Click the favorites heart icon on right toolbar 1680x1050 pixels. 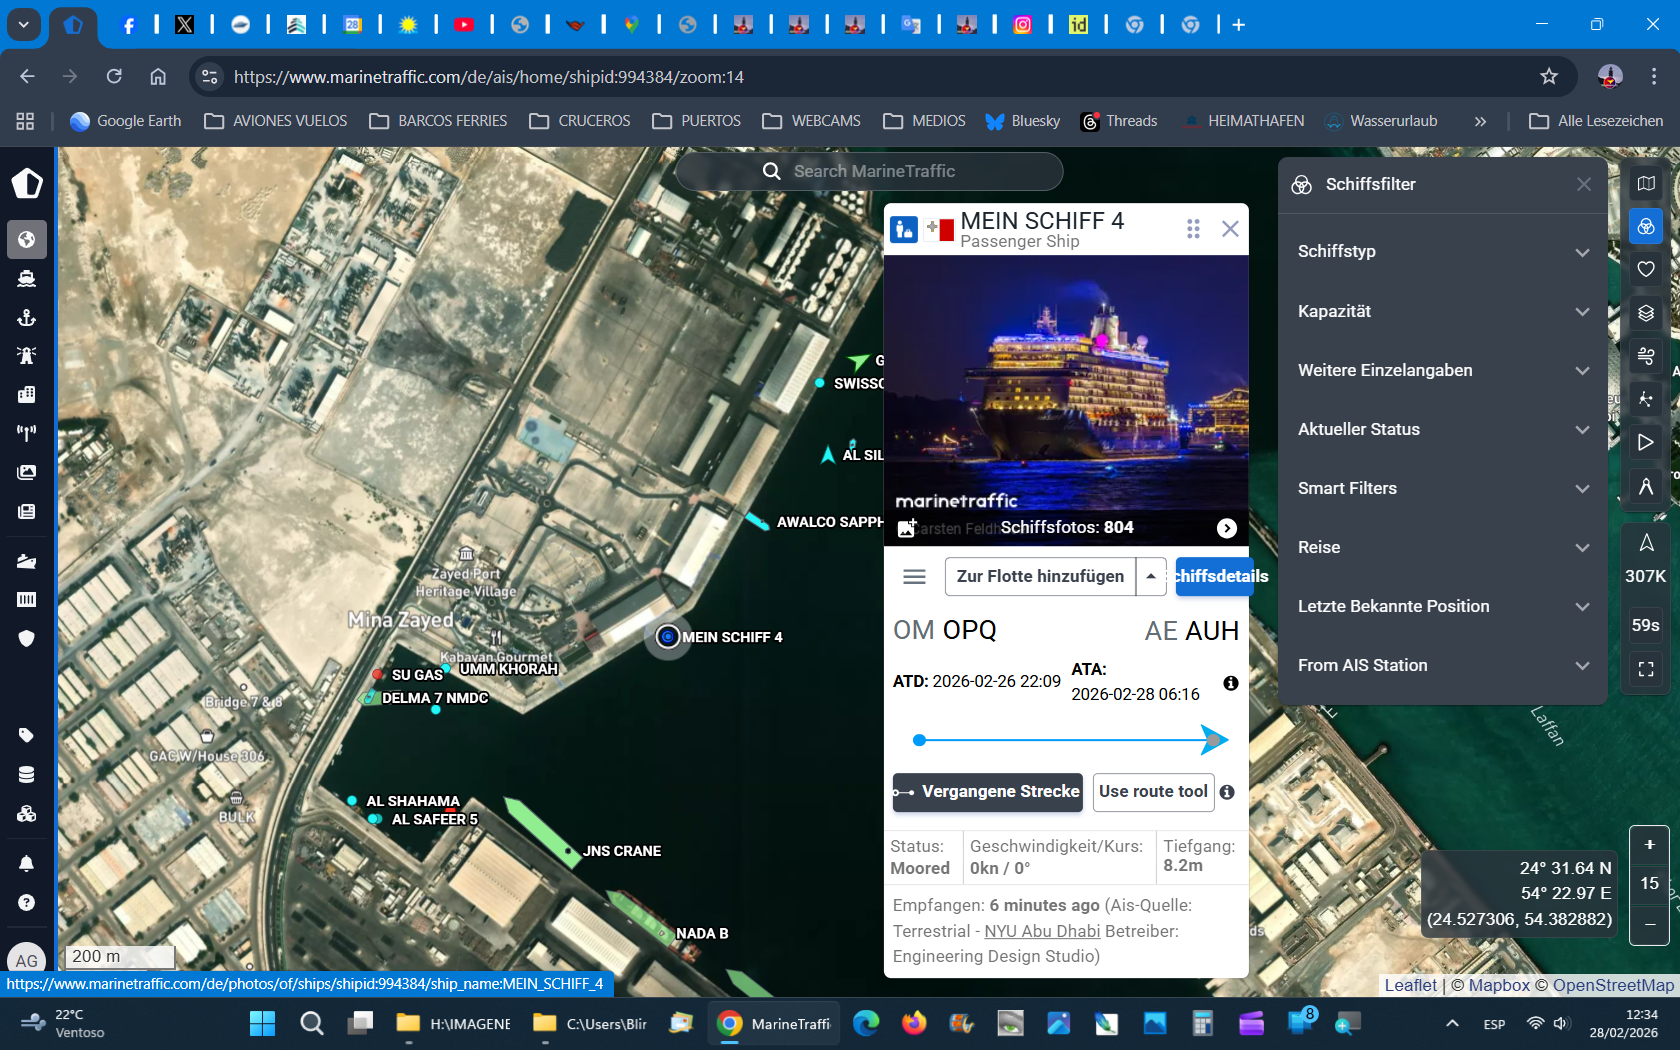pos(1645,269)
